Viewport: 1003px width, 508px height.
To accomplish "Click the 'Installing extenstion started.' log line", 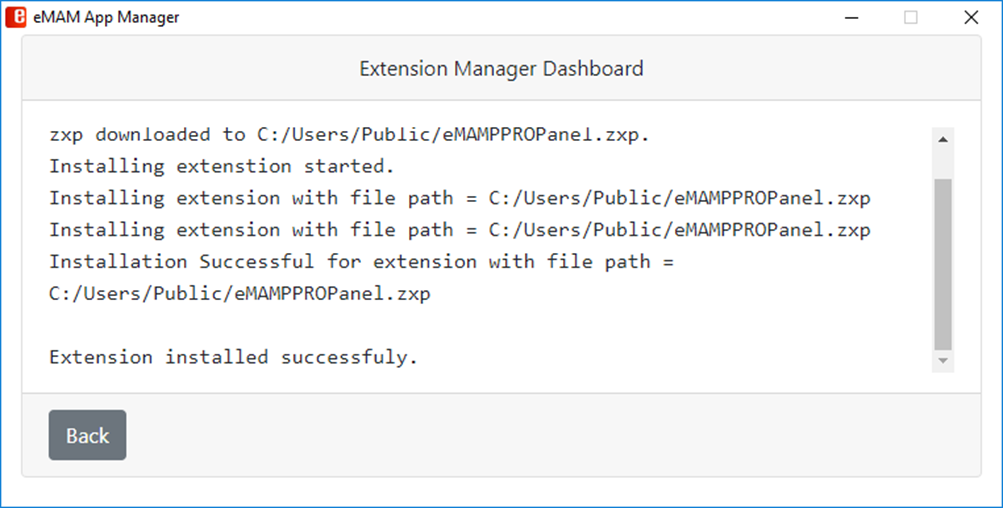I will (x=222, y=166).
